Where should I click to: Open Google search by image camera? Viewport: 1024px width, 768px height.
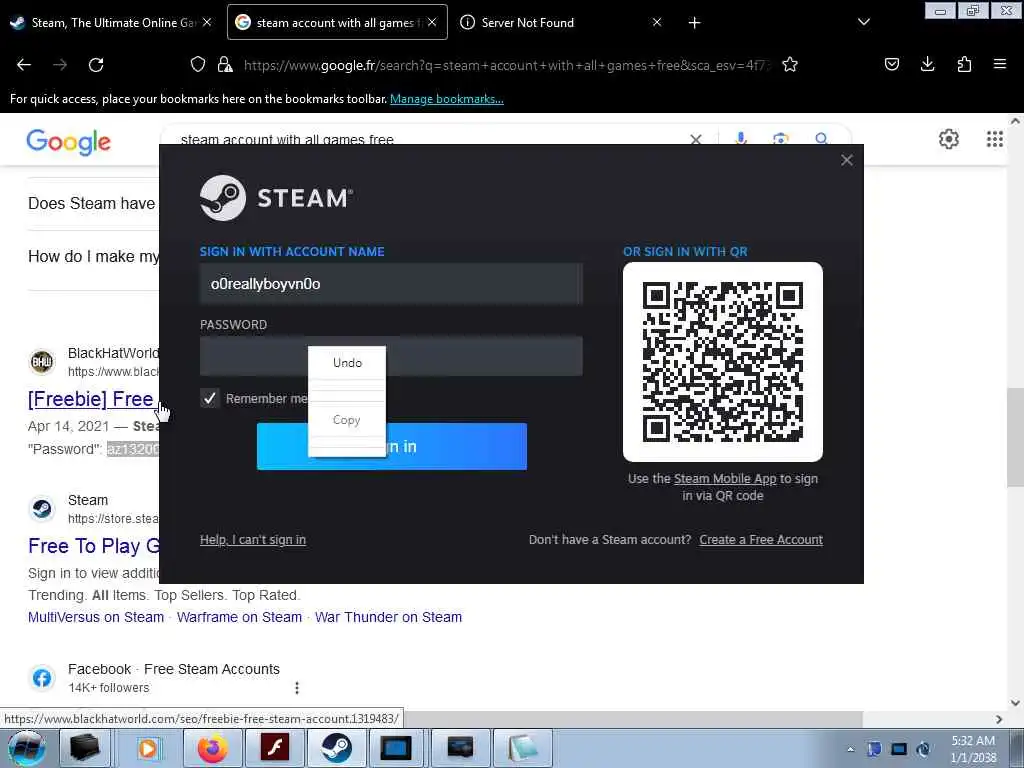(780, 139)
